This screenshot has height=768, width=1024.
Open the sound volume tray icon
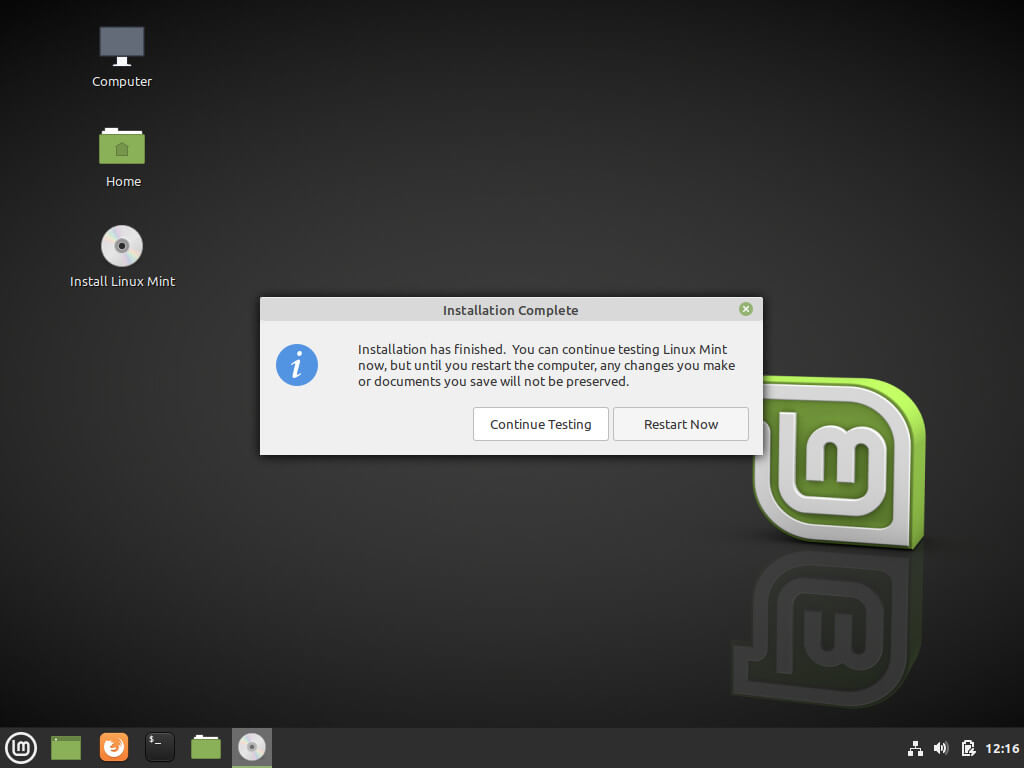point(941,748)
